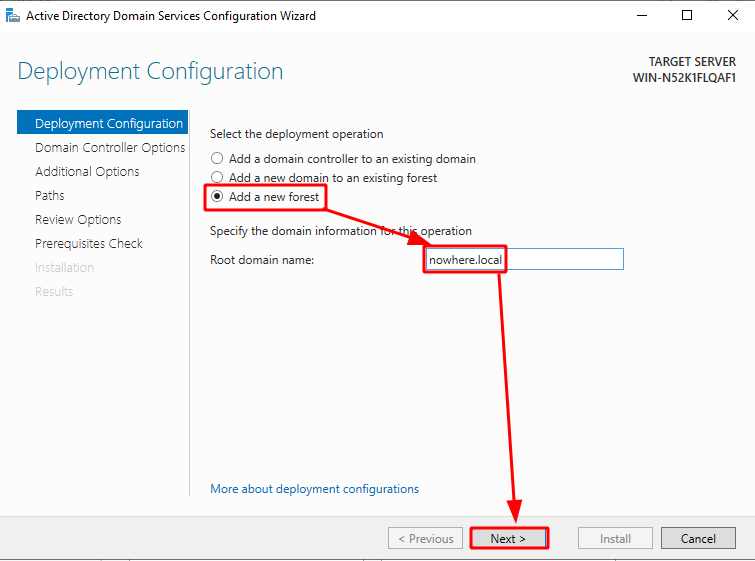
Task: Close the Configuration Wizard window
Action: point(733,15)
